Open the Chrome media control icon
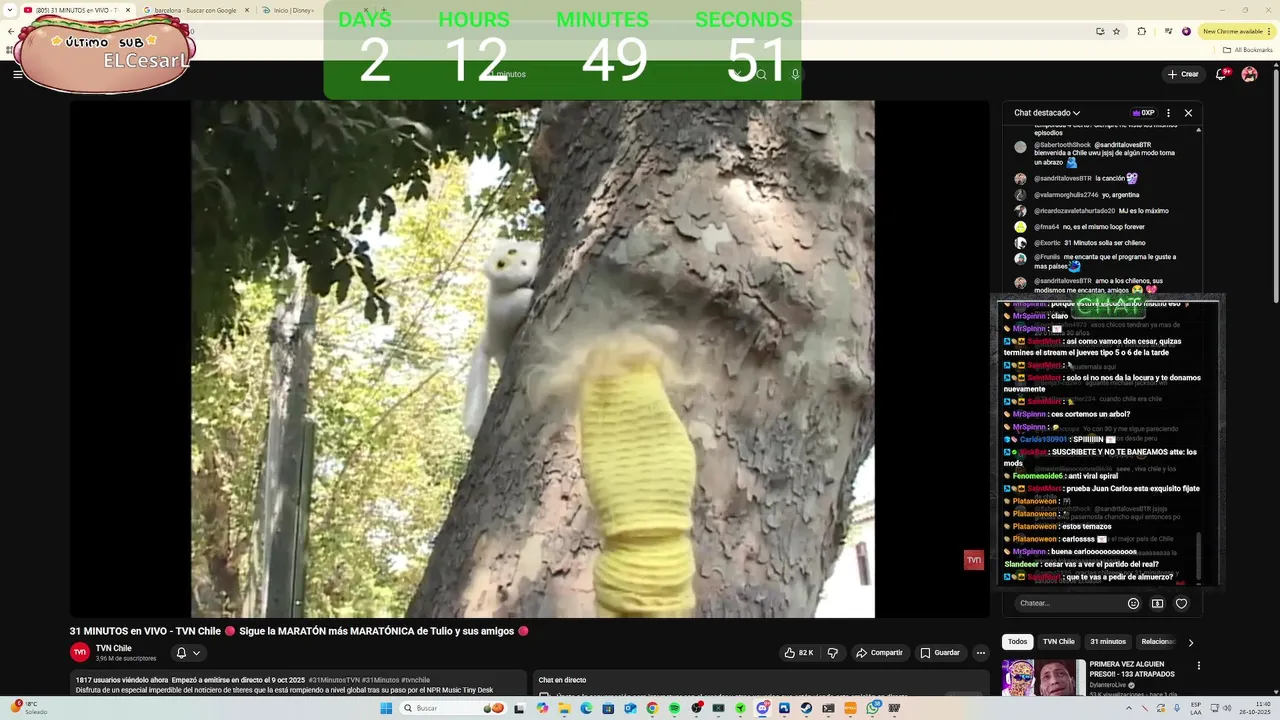 [1168, 31]
